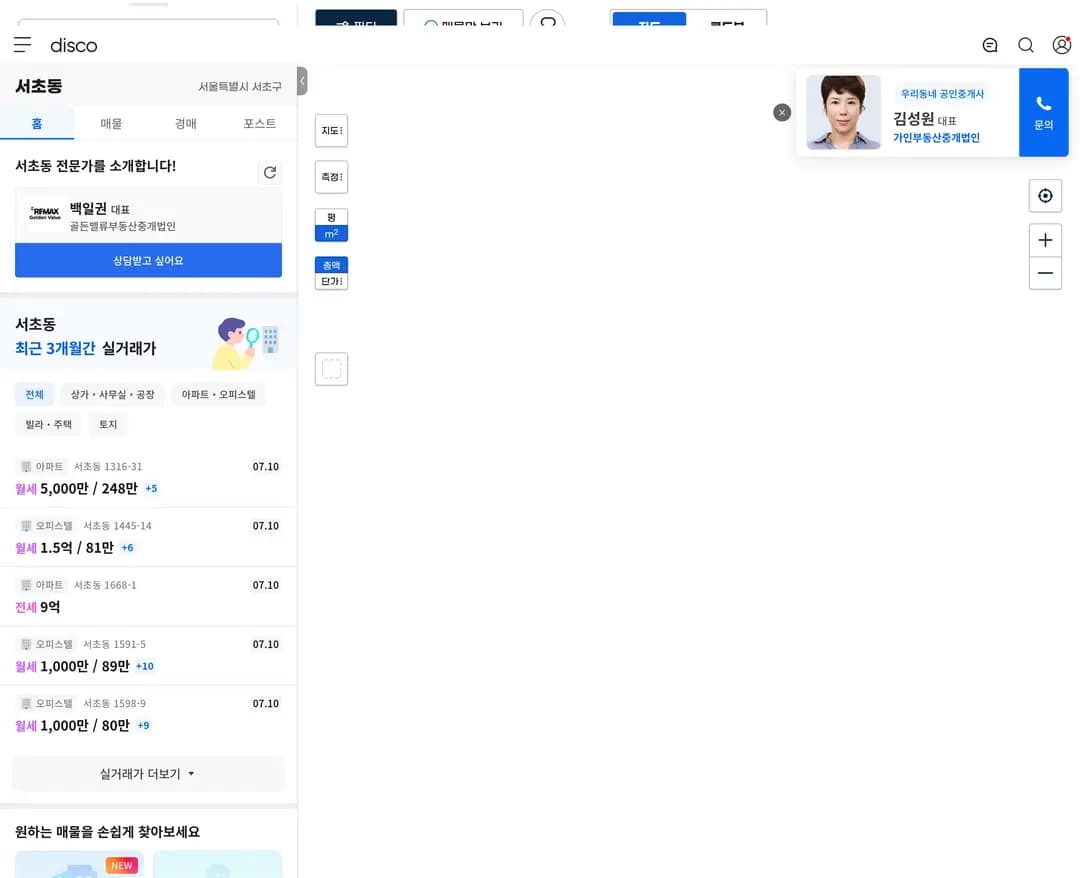
Task: Select the 토지 filter chip
Action: [x=108, y=424]
